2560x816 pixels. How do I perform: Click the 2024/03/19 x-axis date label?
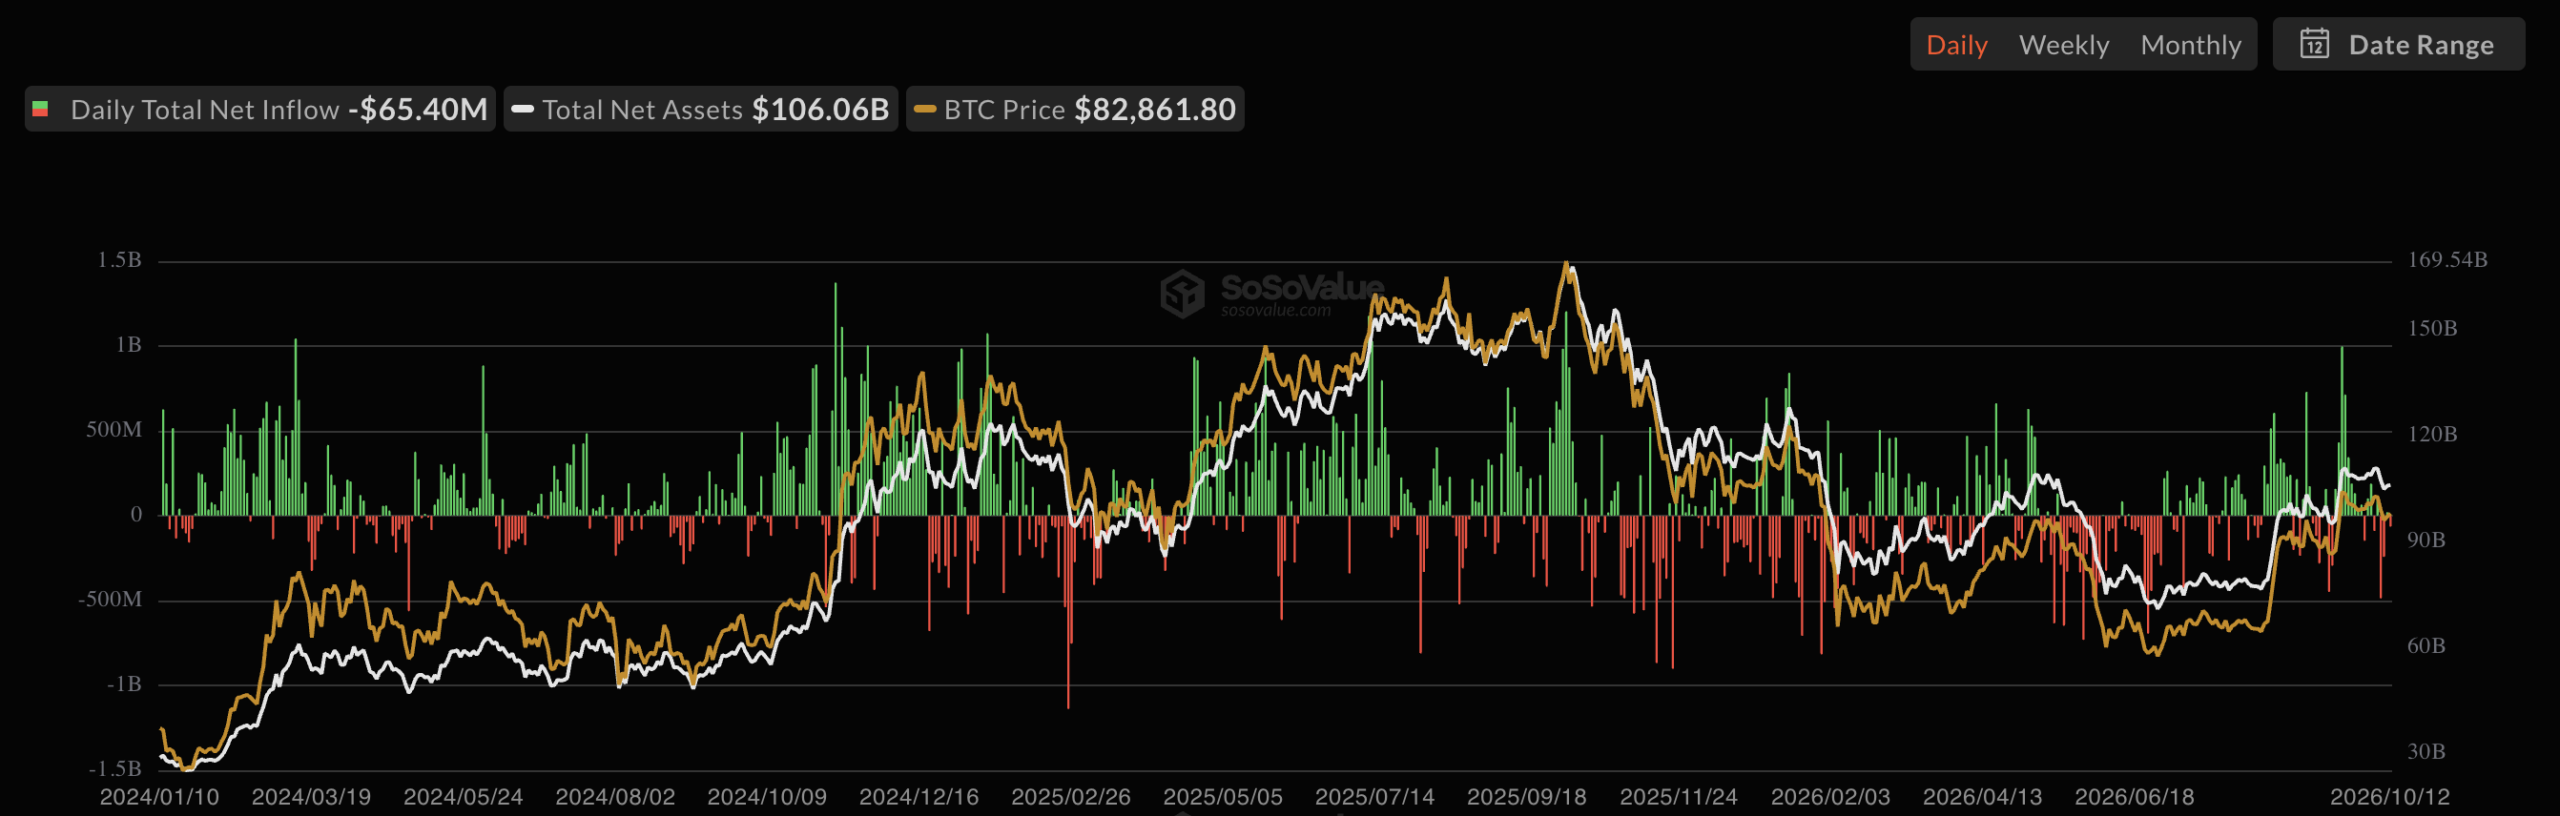point(311,797)
